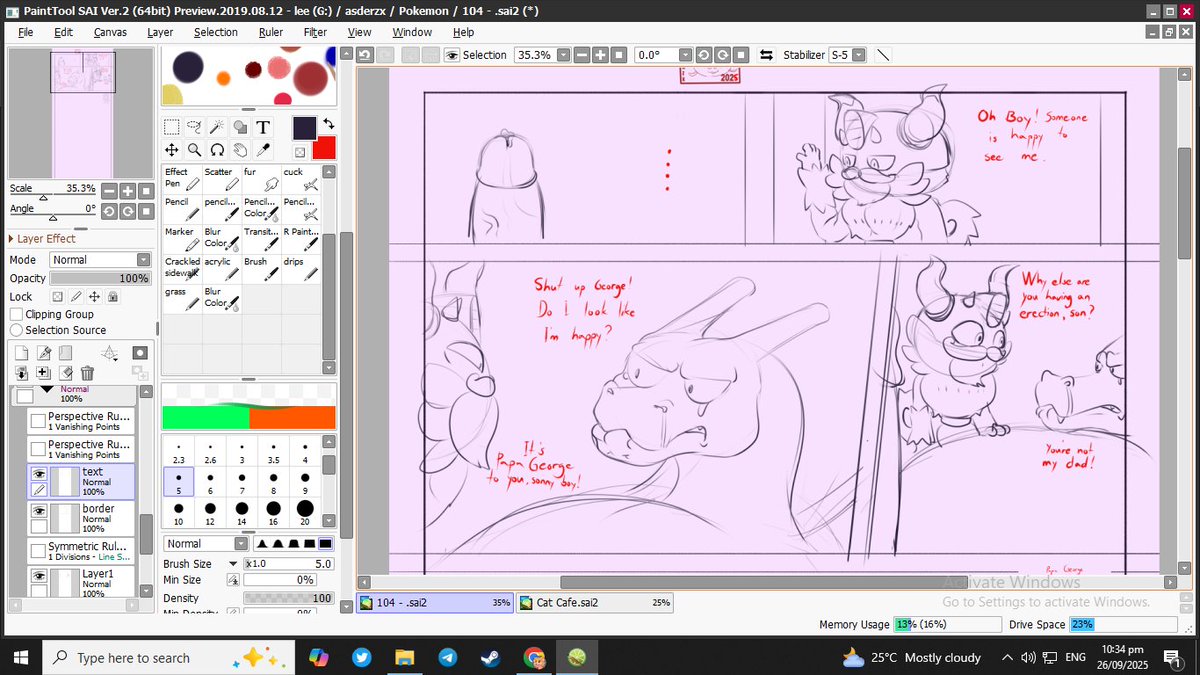Click the navigator Scale zoom-out minus button
Image resolution: width=1200 pixels, height=675 pixels.
tap(110, 190)
